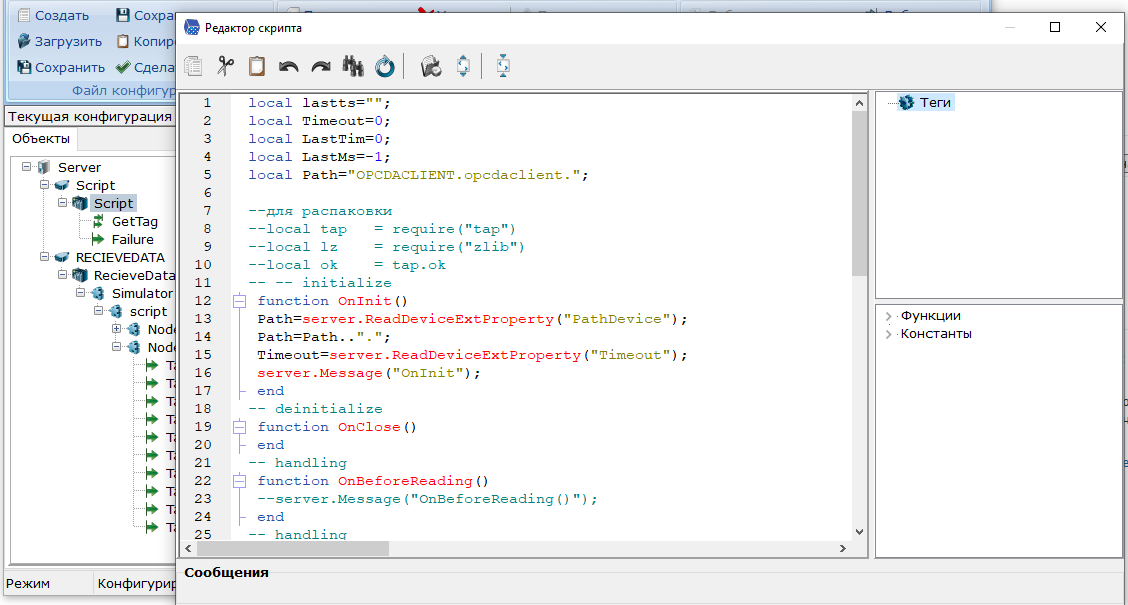Click the expand-all folds arrows icon
The image size is (1128, 605).
pyautogui.click(x=463, y=66)
